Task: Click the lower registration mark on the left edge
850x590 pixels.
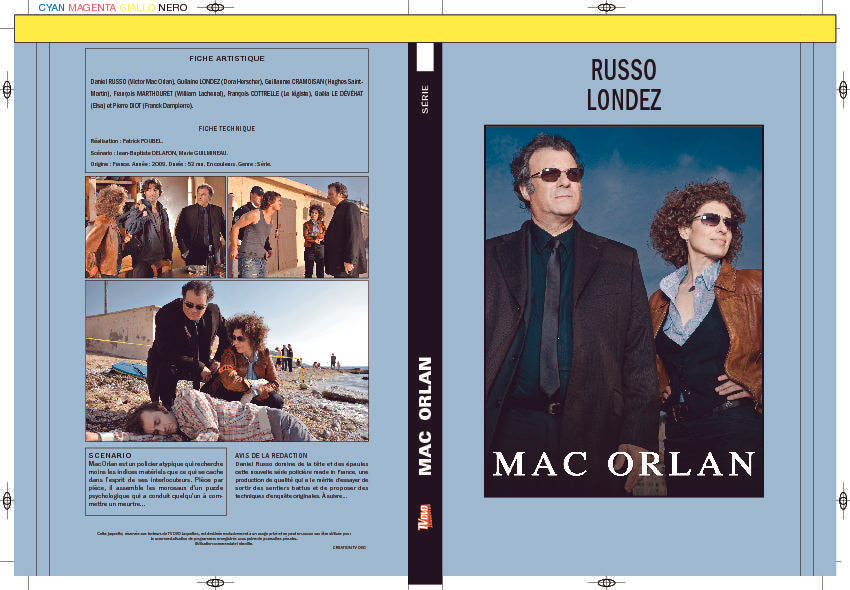Action: click(x=7, y=500)
